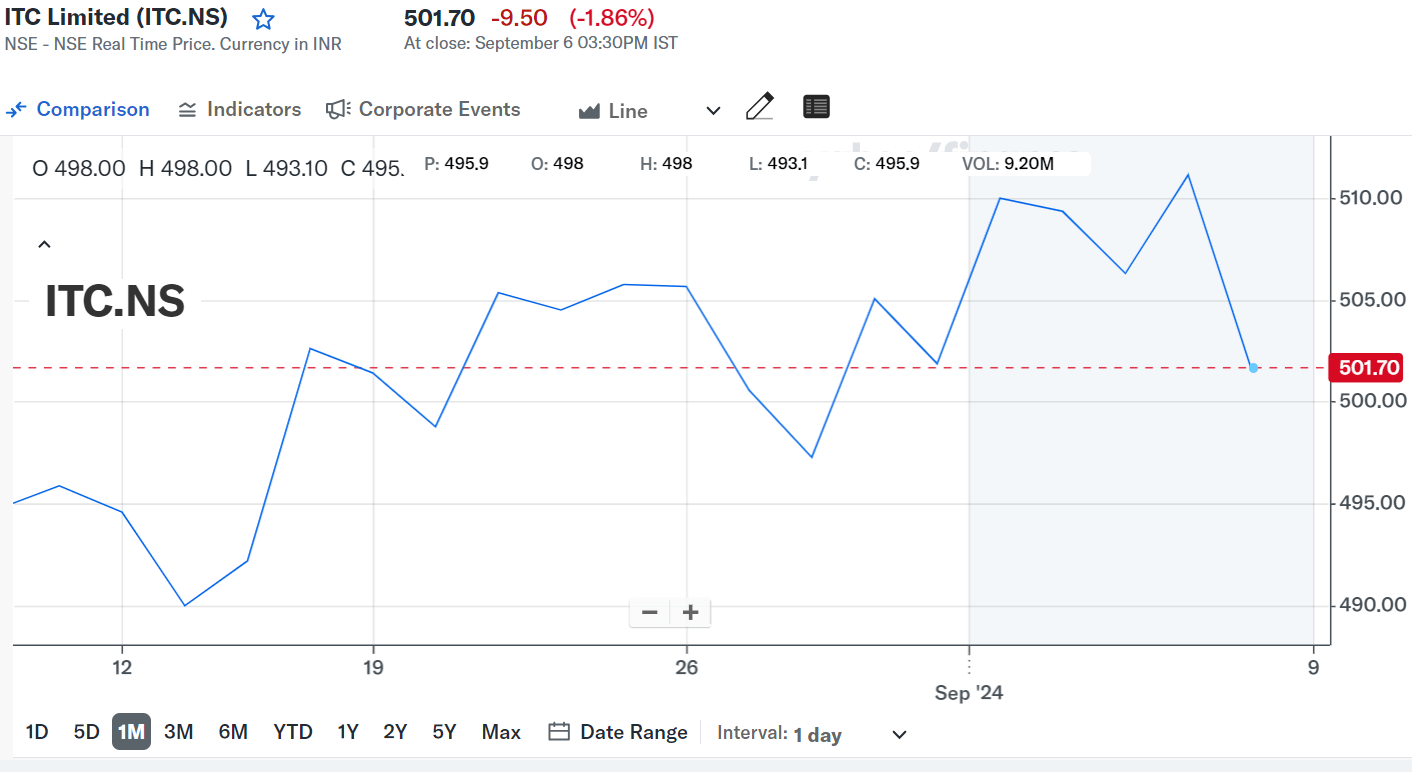Viewport: 1412px width, 772px height.
Task: Show Corporate Events on the chart
Action: pyautogui.click(x=423, y=109)
